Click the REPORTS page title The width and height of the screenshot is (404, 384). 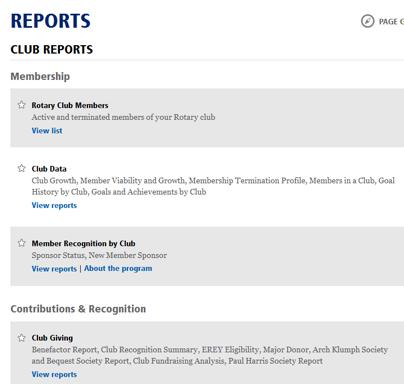tap(51, 21)
